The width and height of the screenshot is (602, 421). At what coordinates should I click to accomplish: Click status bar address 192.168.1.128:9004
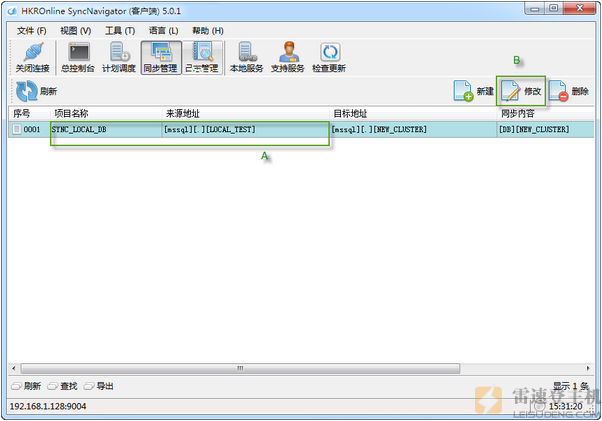(x=48, y=406)
